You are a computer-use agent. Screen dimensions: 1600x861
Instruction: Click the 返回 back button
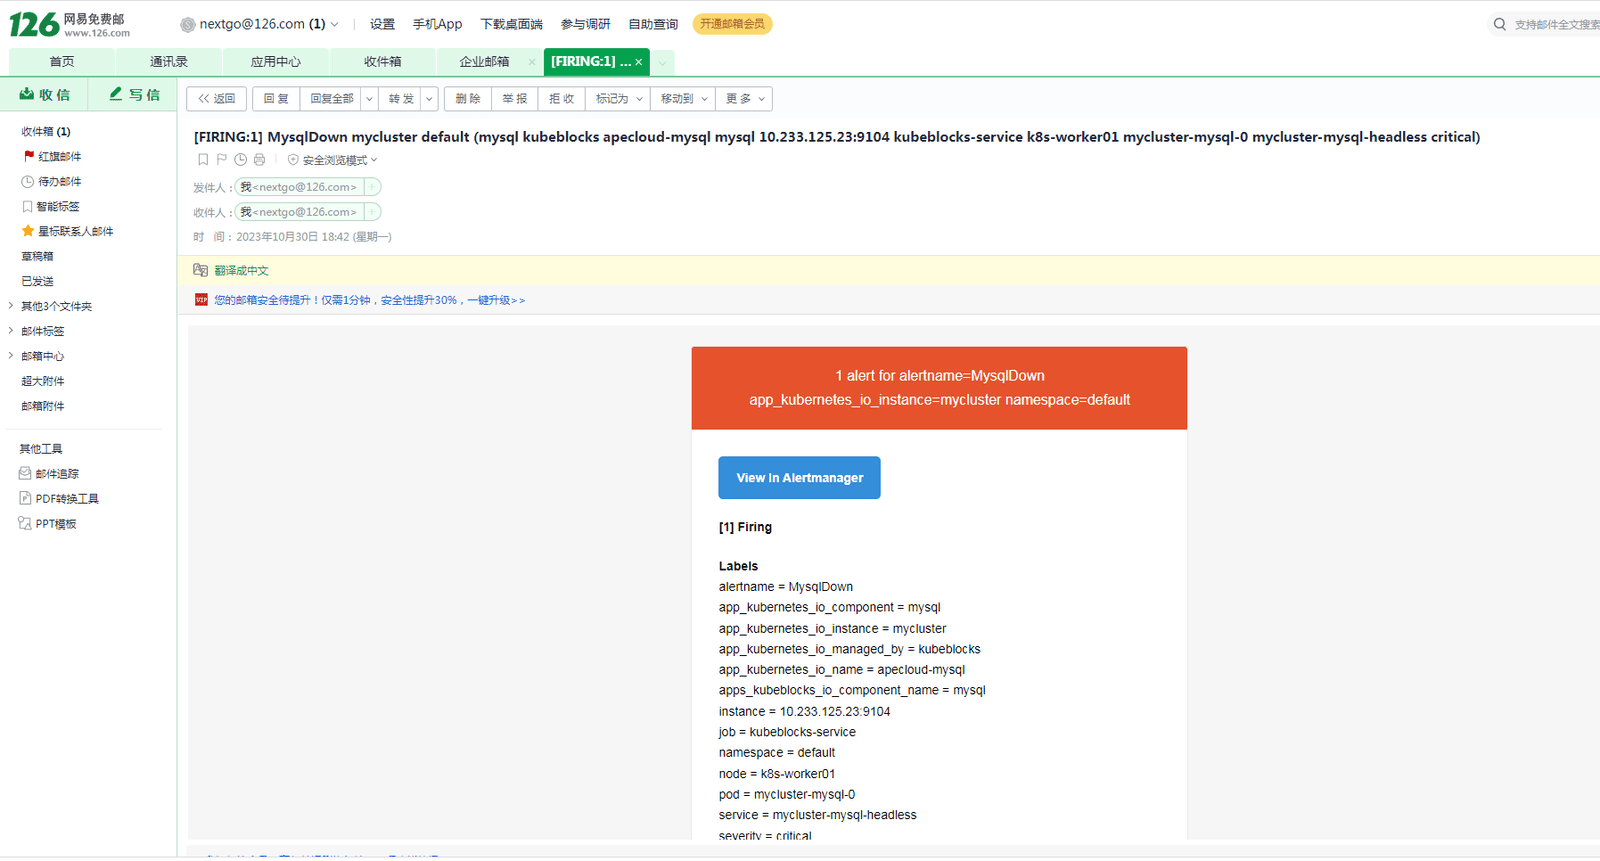click(x=217, y=99)
